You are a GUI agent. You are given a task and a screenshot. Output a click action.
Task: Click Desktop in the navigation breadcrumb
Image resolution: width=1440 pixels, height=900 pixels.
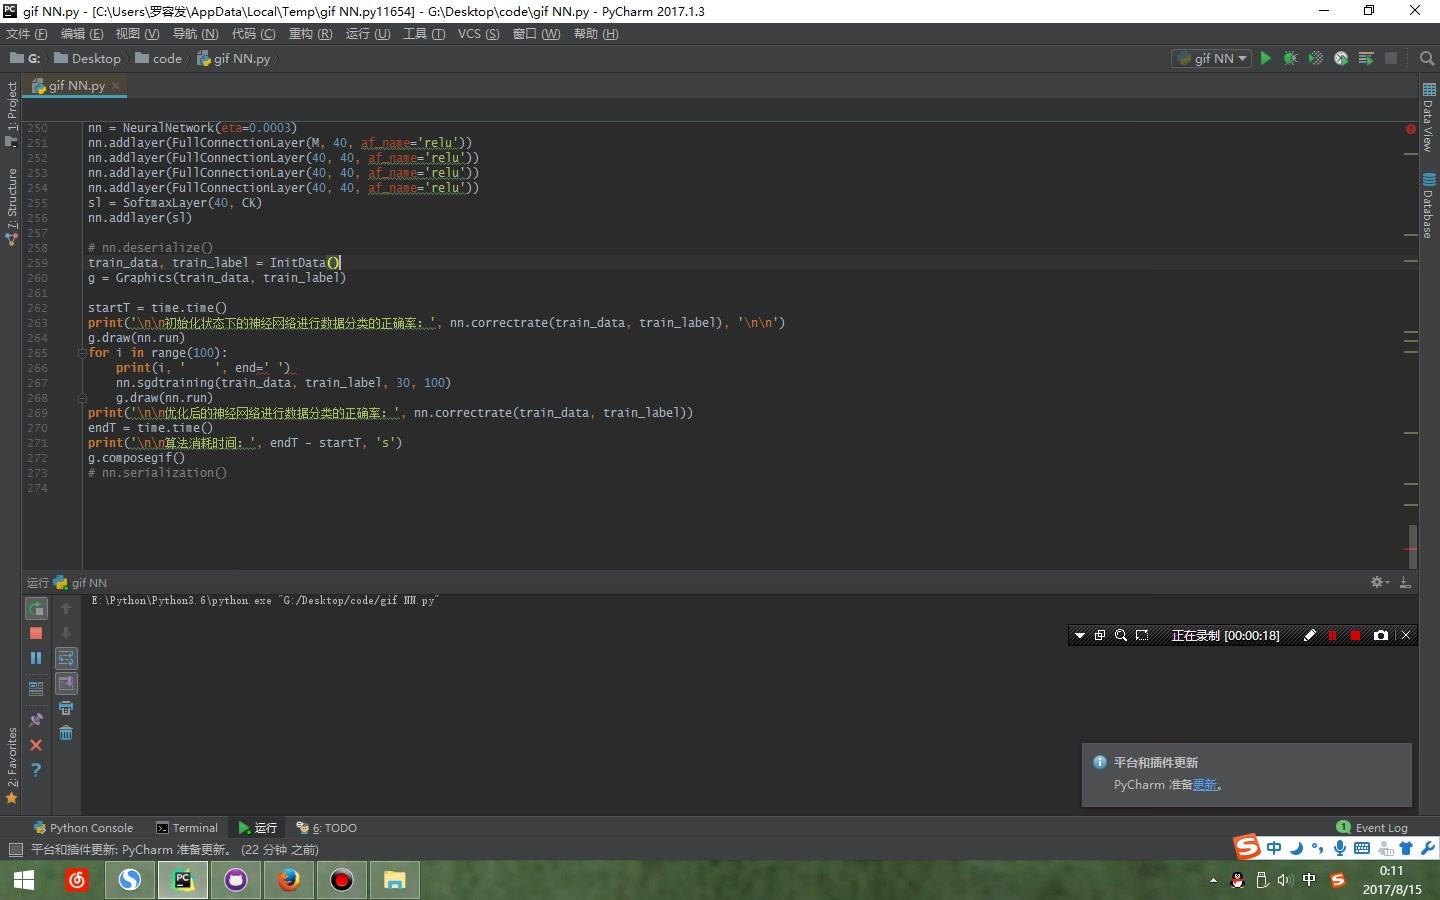tap(87, 59)
